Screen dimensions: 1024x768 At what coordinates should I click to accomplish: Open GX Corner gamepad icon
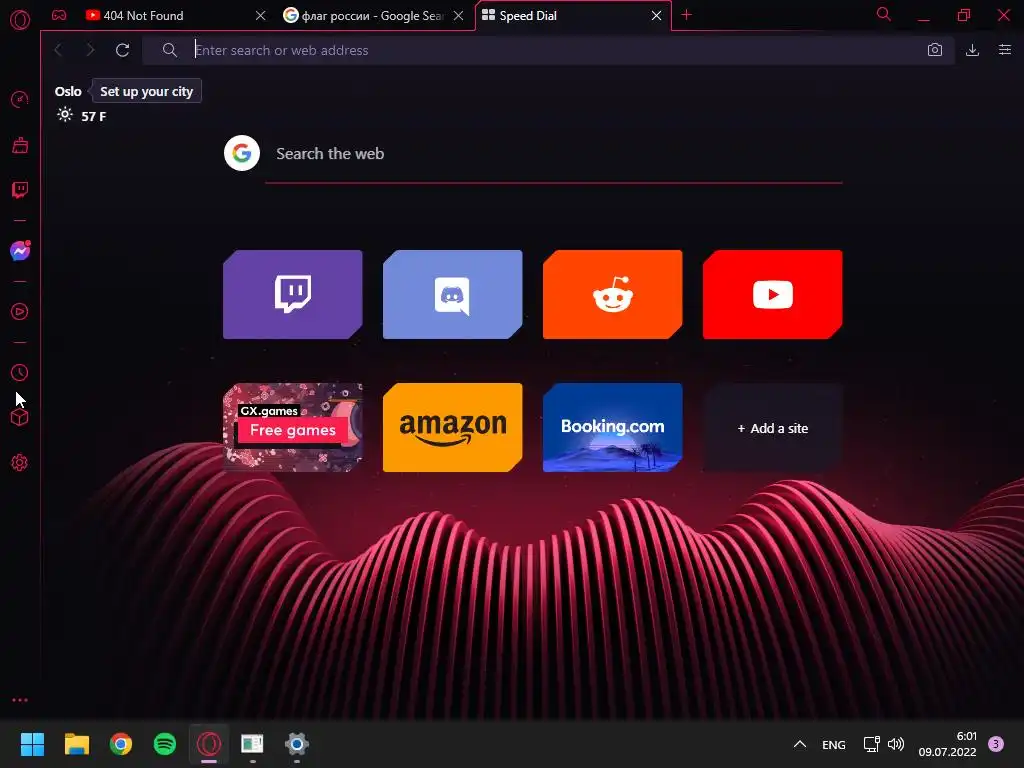click(x=59, y=15)
